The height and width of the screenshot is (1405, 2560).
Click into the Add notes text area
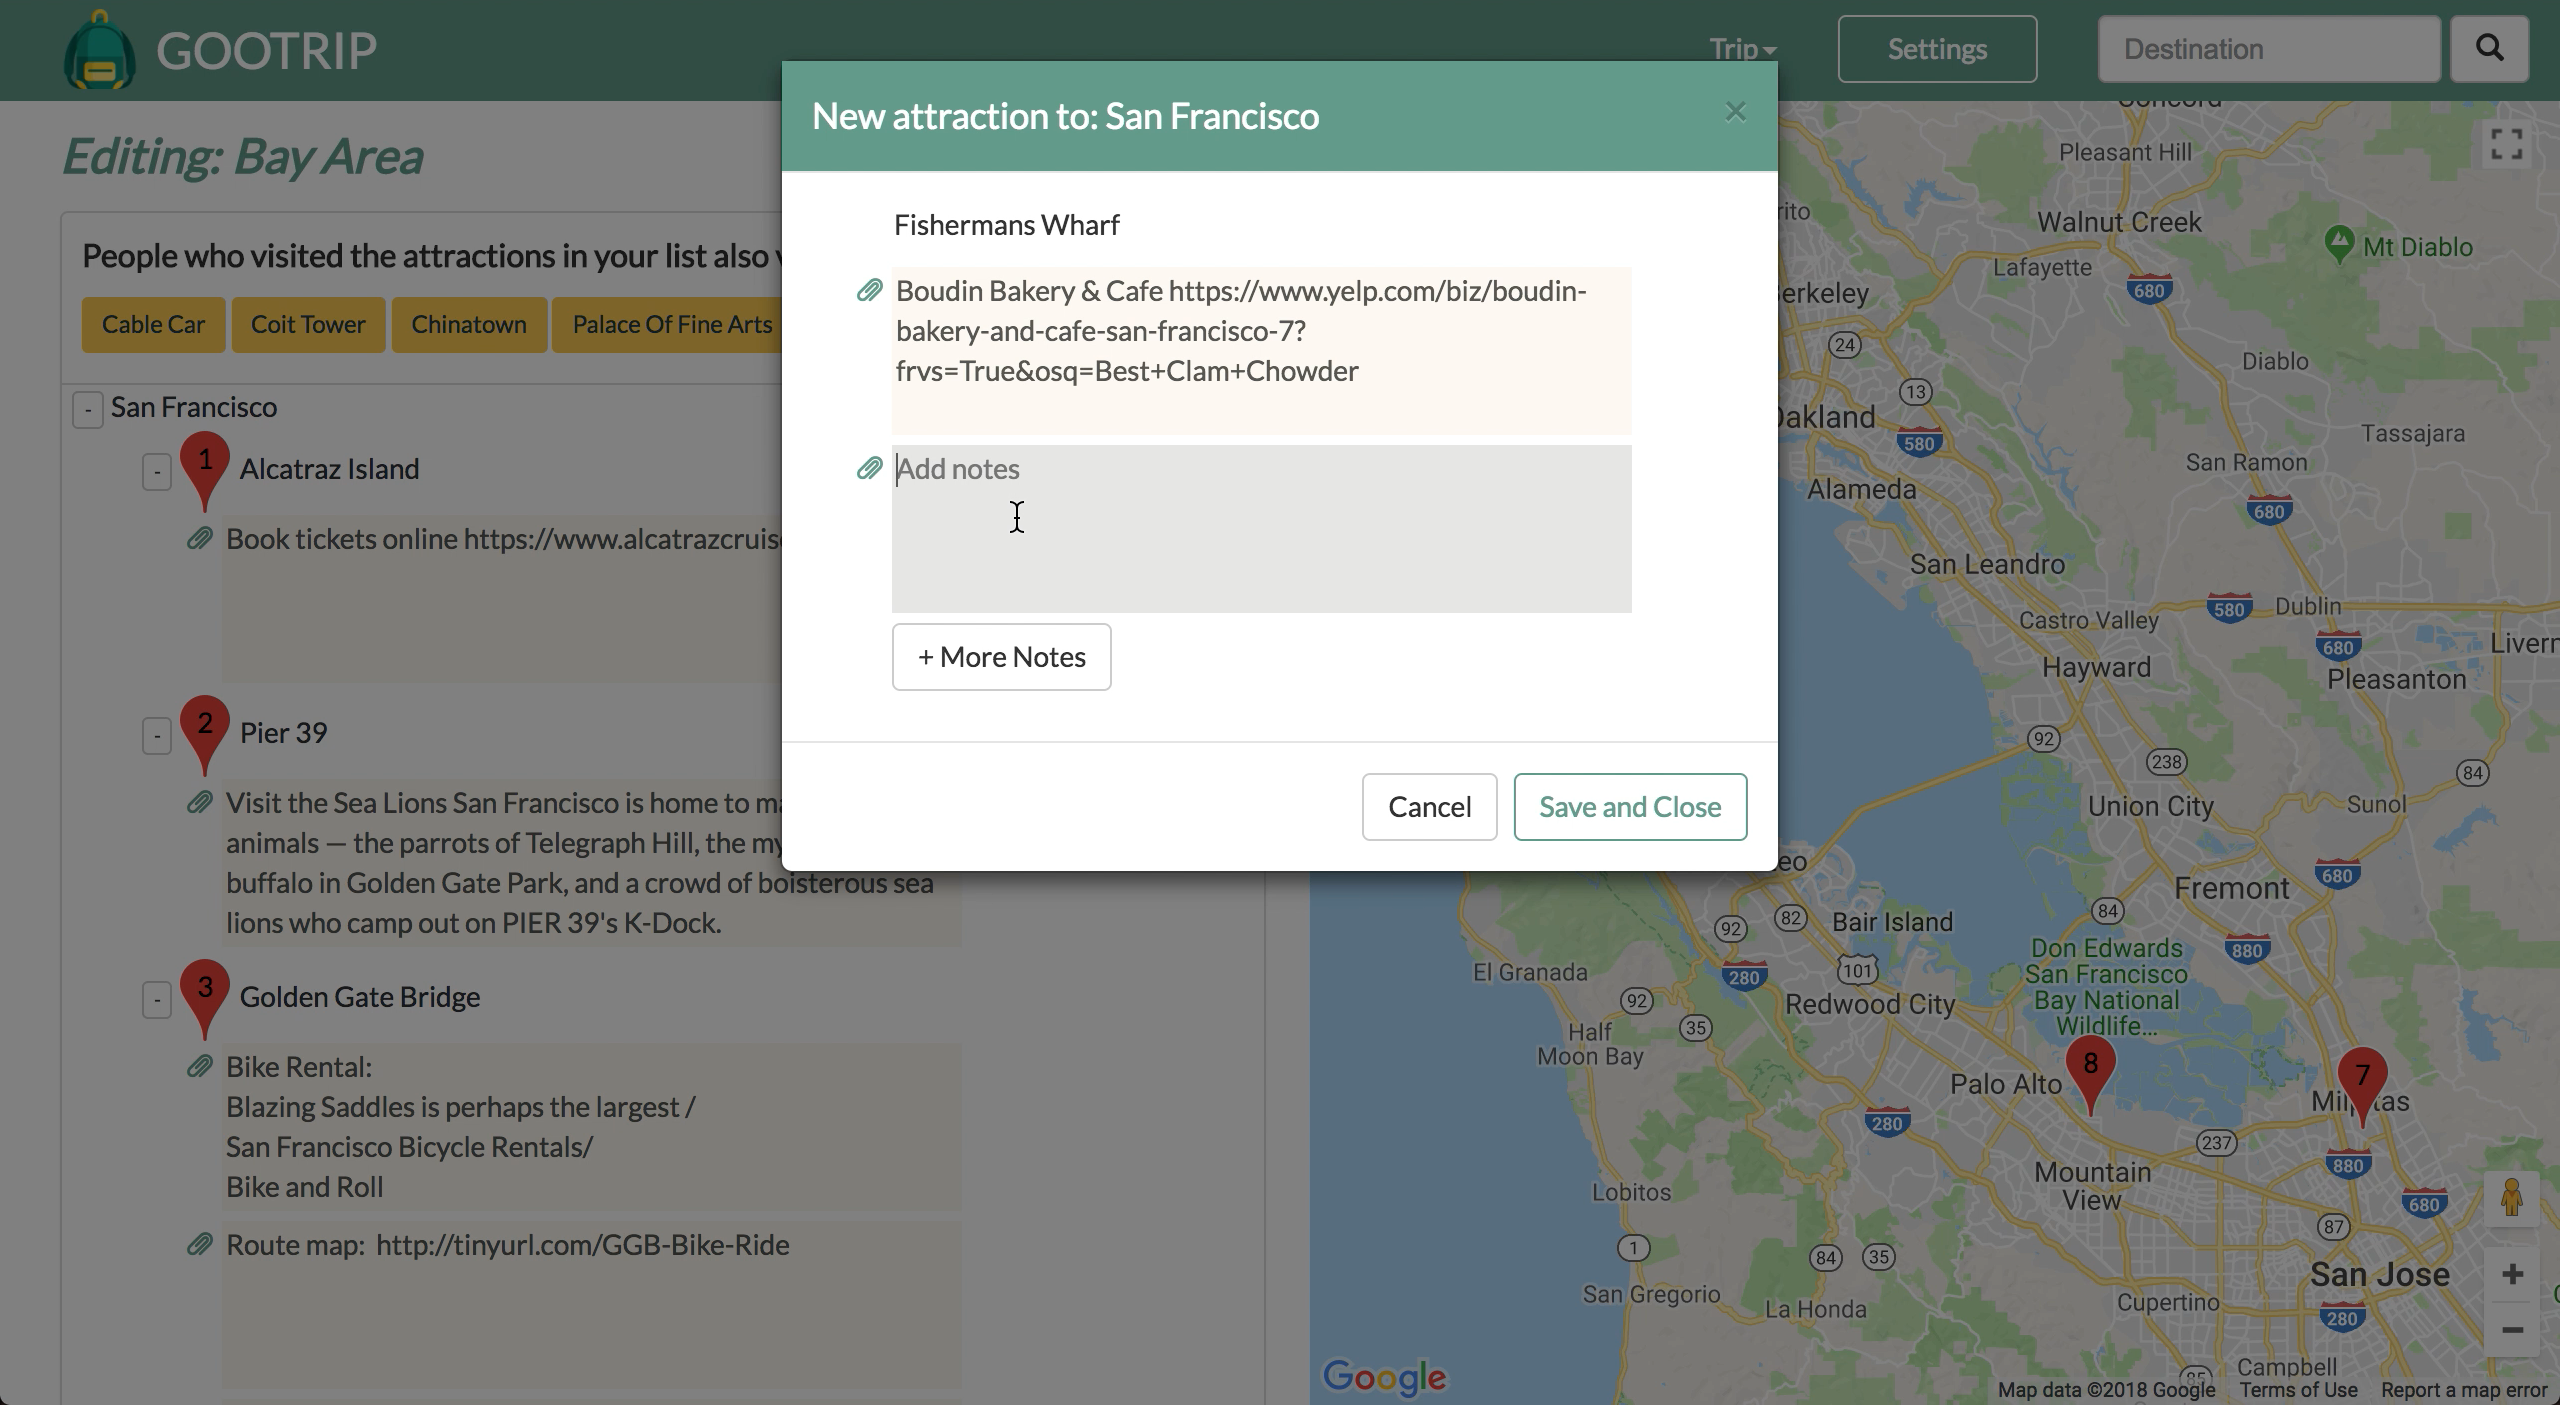(1261, 528)
